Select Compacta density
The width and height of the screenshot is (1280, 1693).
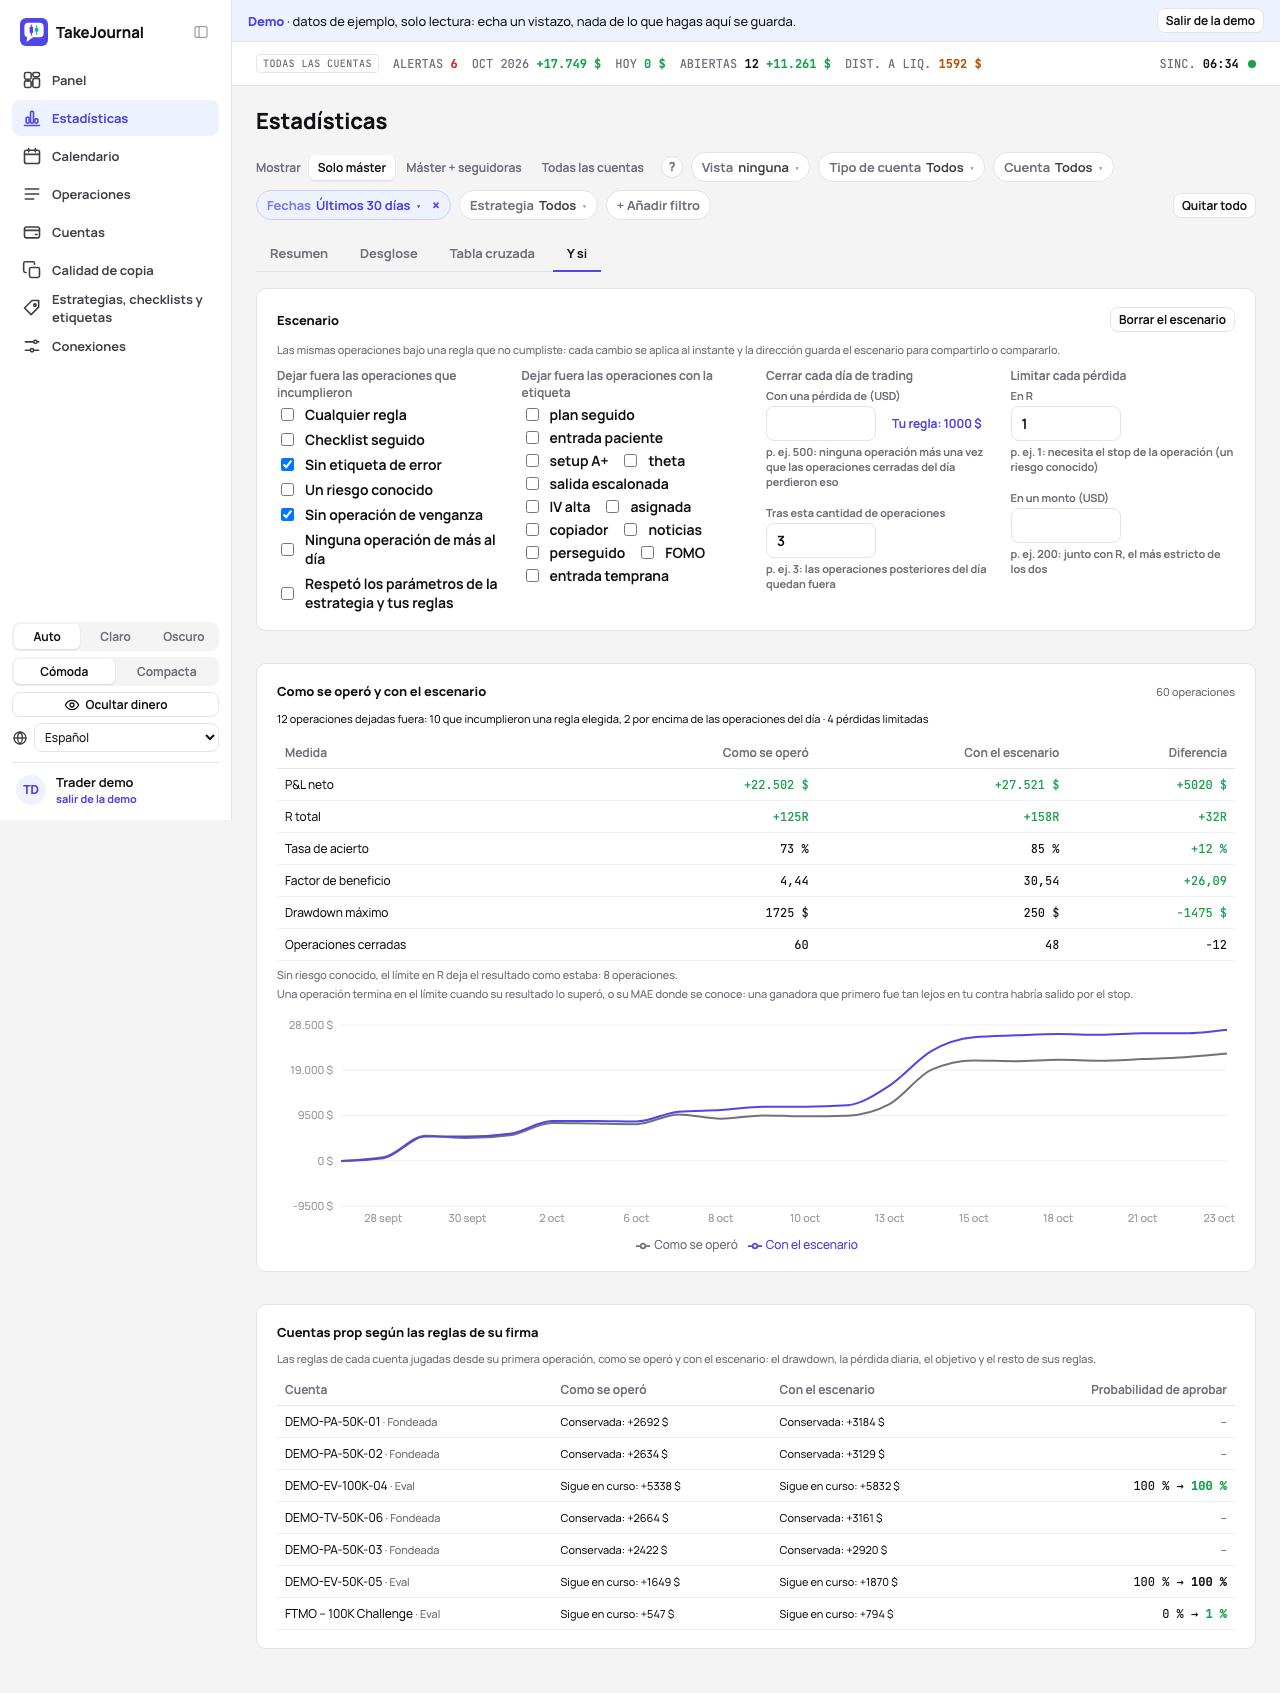tap(166, 672)
